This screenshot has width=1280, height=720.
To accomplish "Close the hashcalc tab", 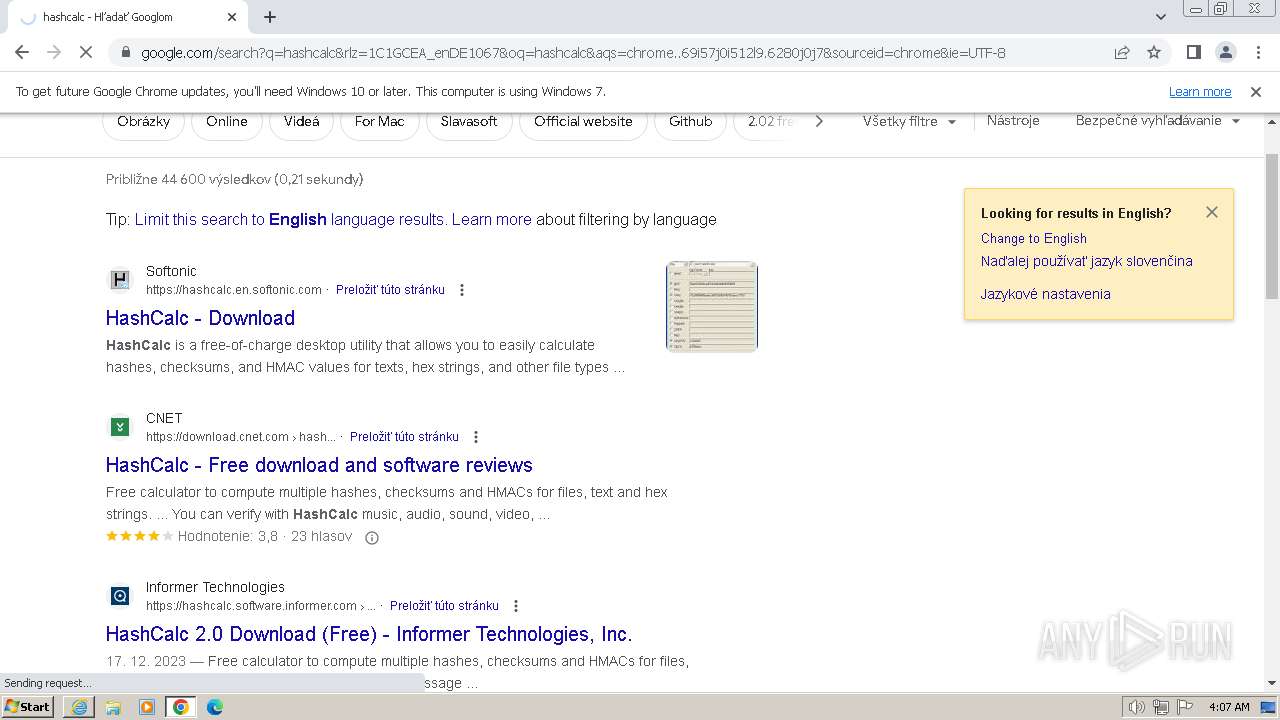I will click(232, 17).
